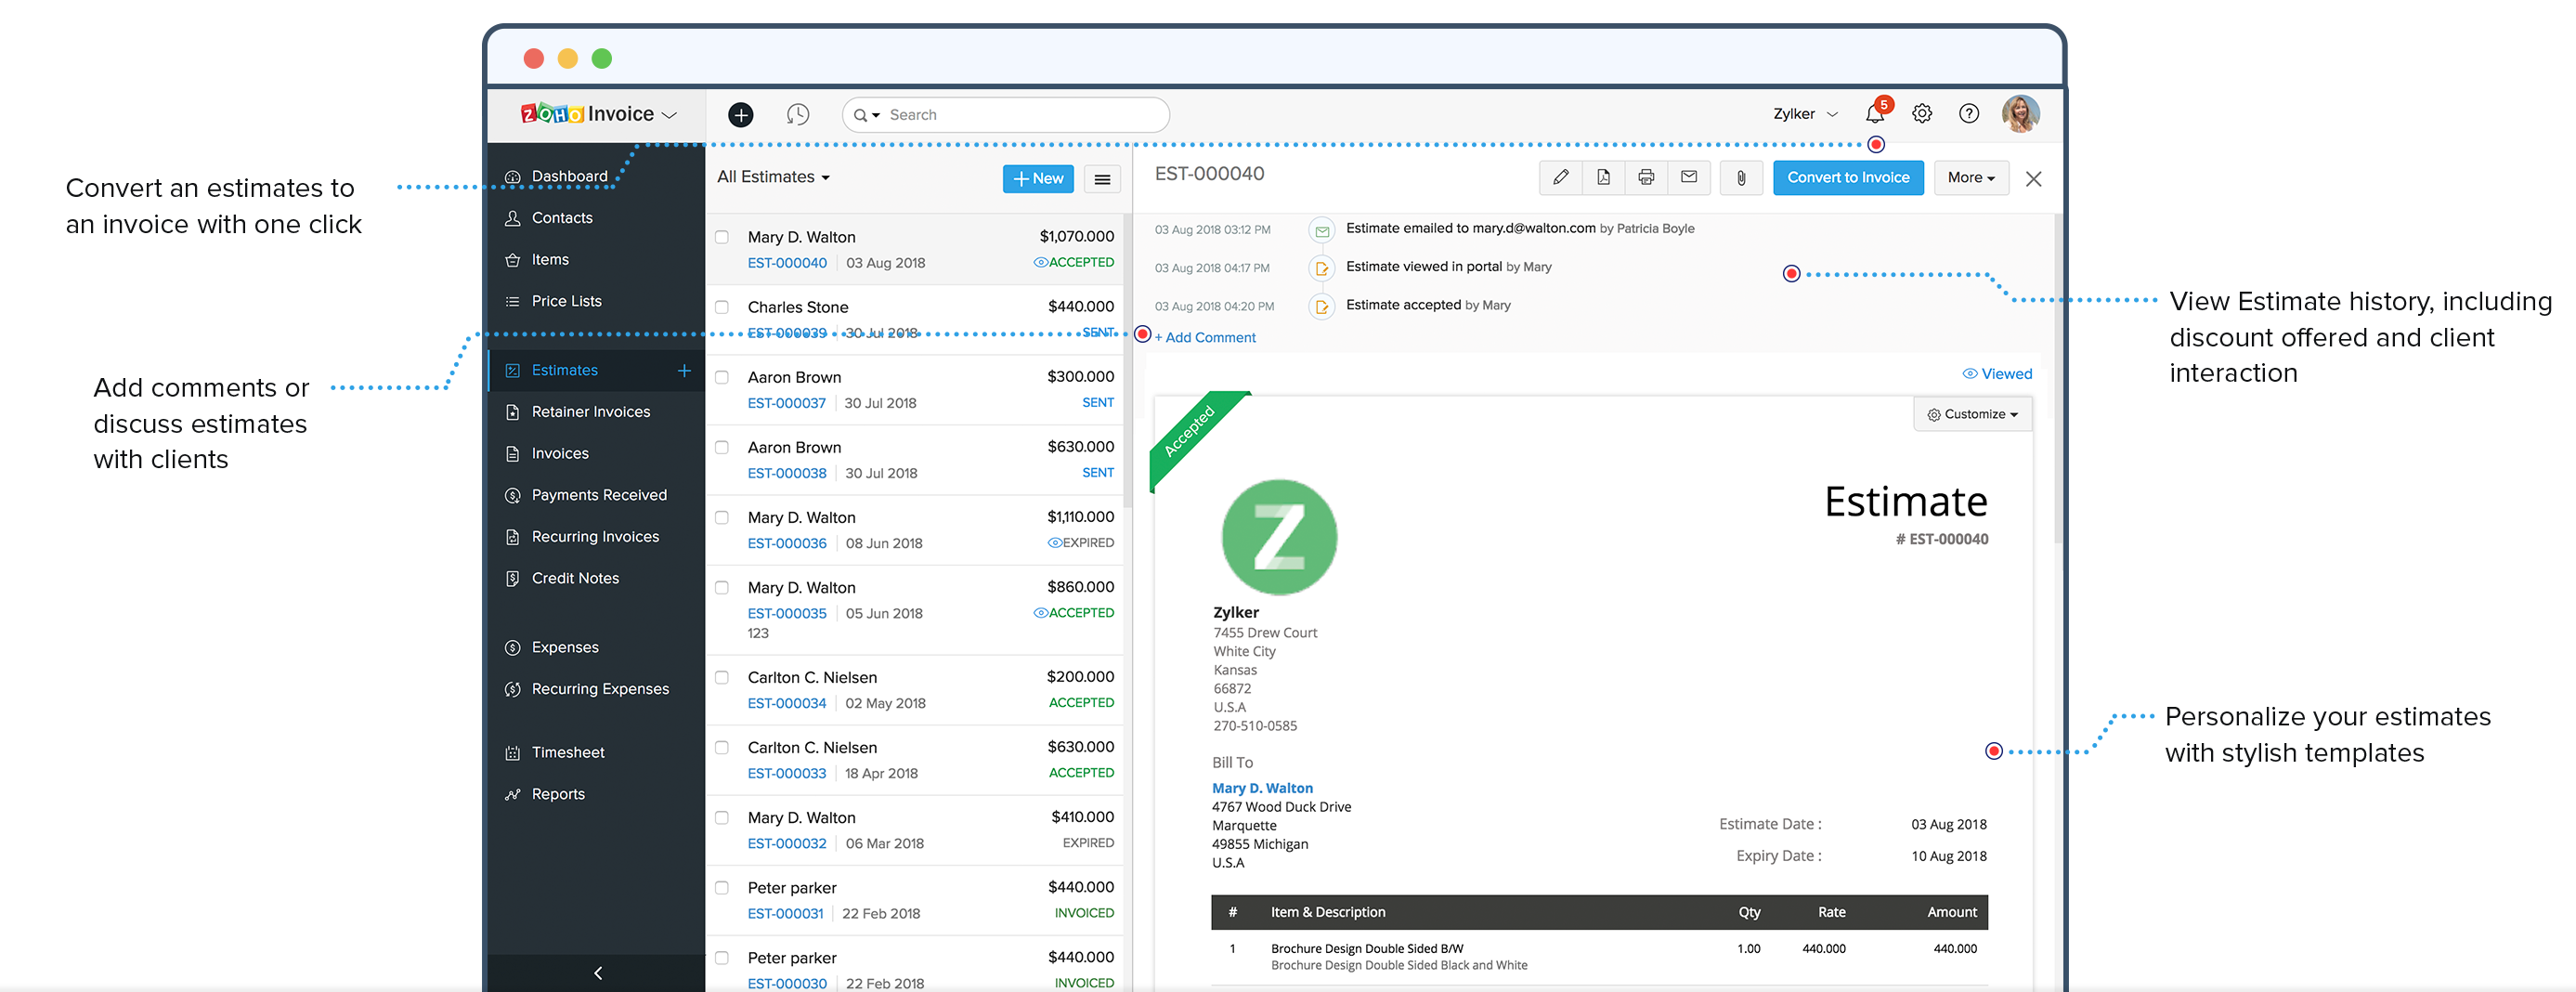
Task: Open Estimates in the sidebar
Action: (565, 371)
